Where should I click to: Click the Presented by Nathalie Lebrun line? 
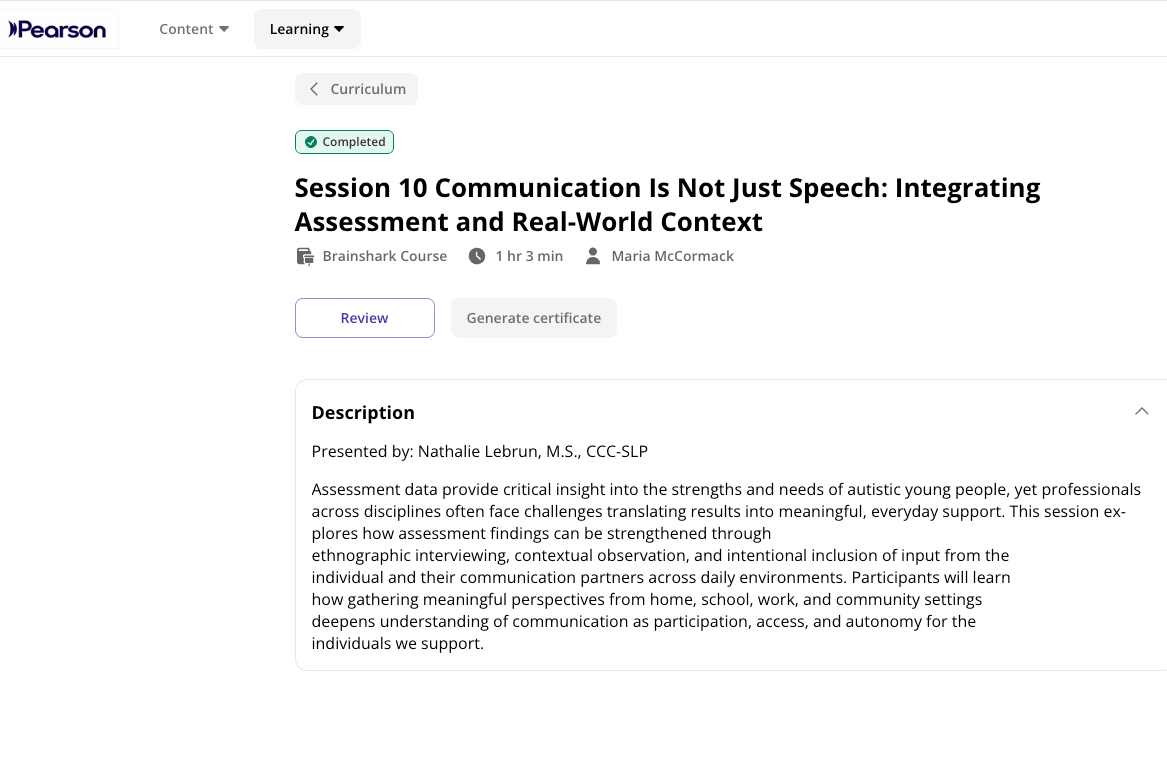point(480,452)
